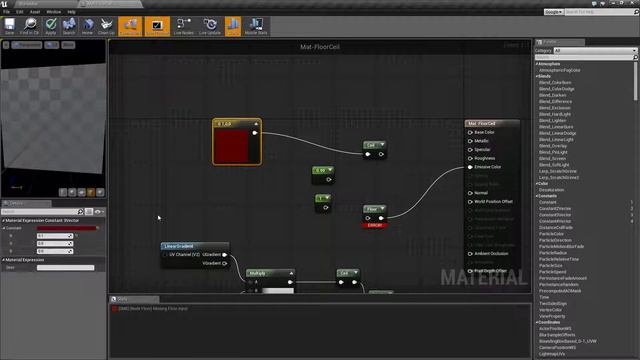Click the upper Ceil node dropdown arrow
Viewport: 640px width, 360px height.
point(382,144)
